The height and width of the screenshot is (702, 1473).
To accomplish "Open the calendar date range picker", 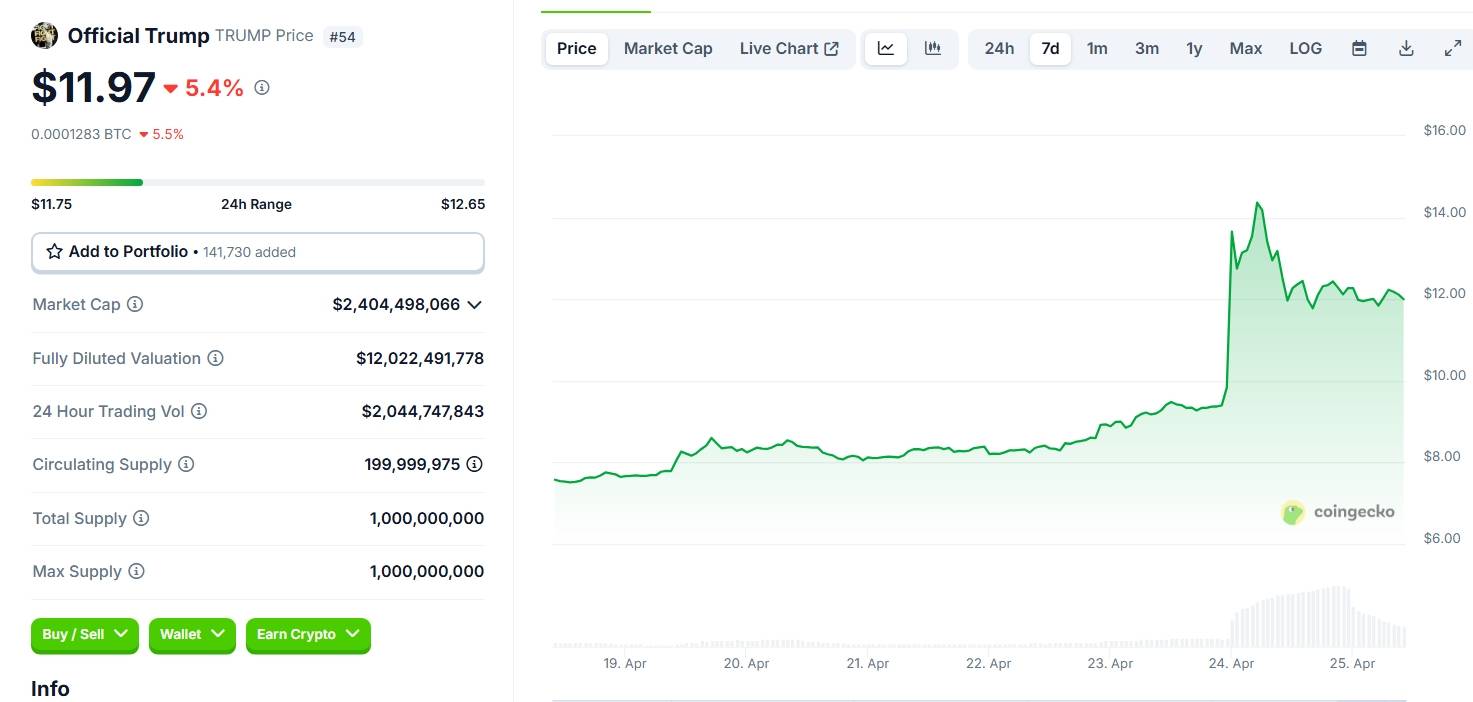I will pos(1359,48).
